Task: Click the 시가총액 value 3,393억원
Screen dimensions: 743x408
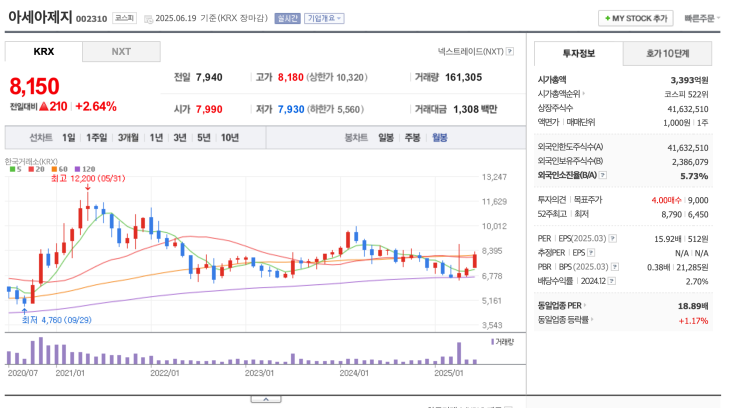Action: [689, 80]
